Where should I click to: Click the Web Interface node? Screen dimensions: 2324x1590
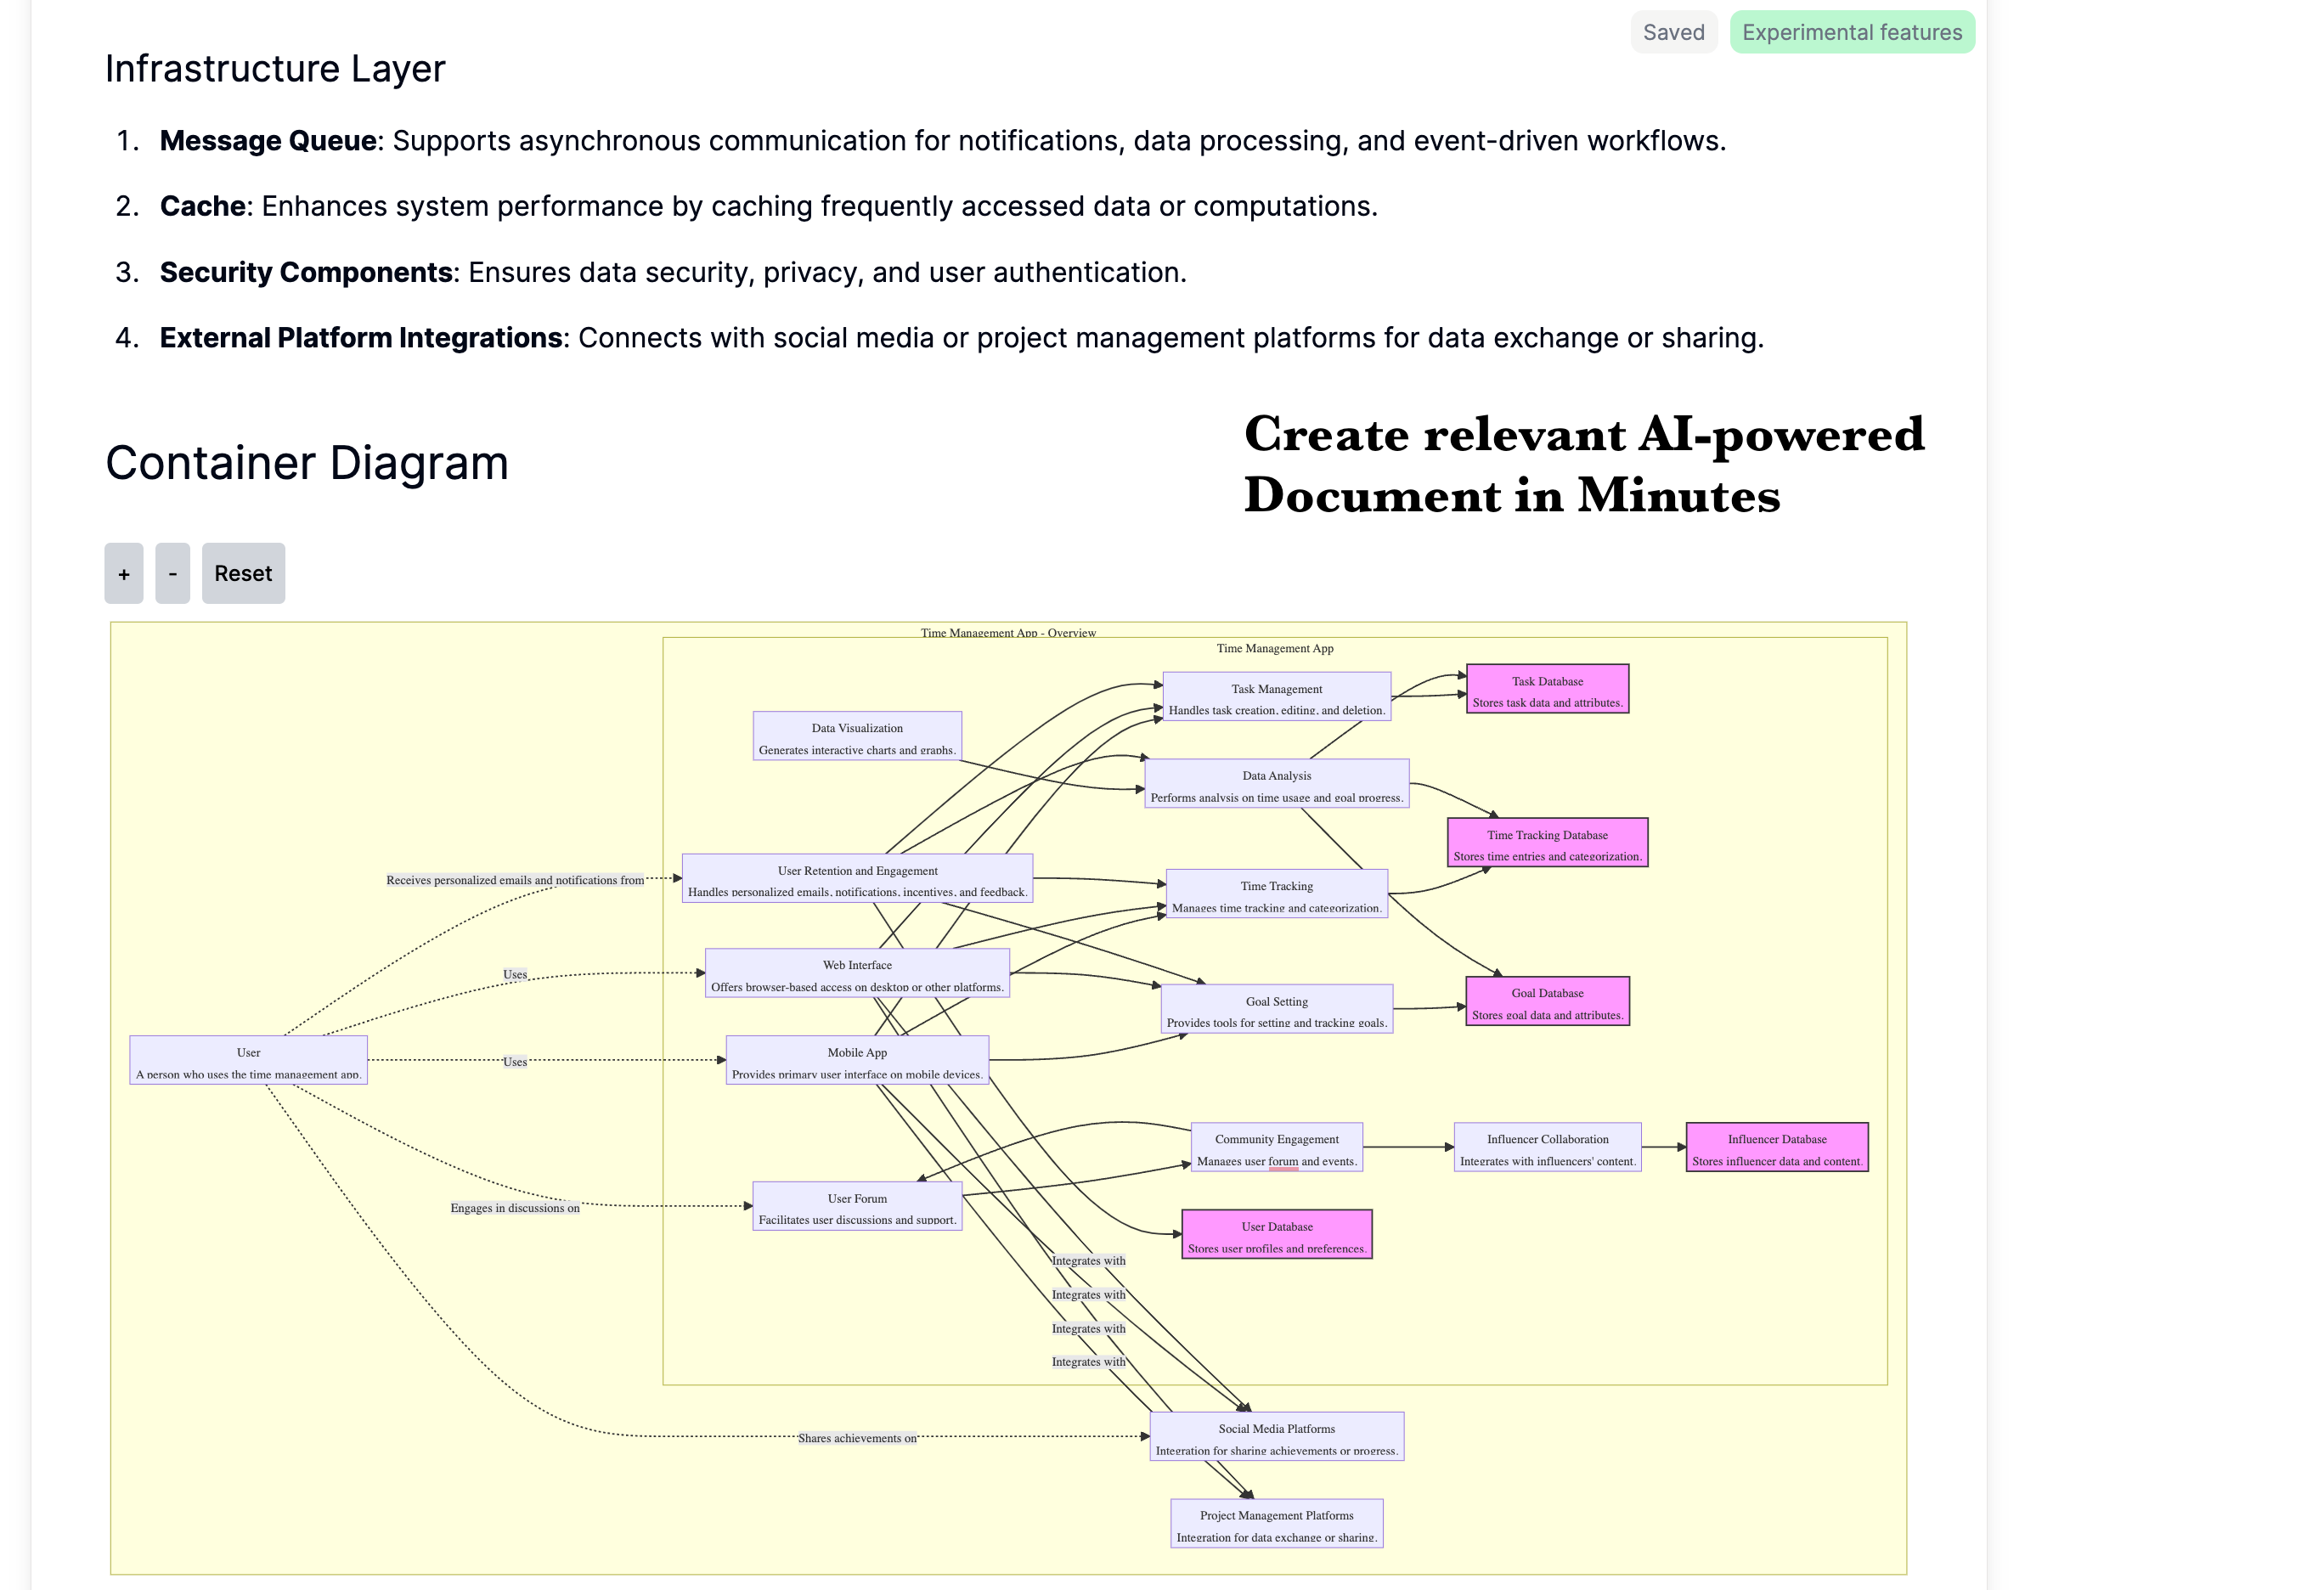tap(857, 973)
